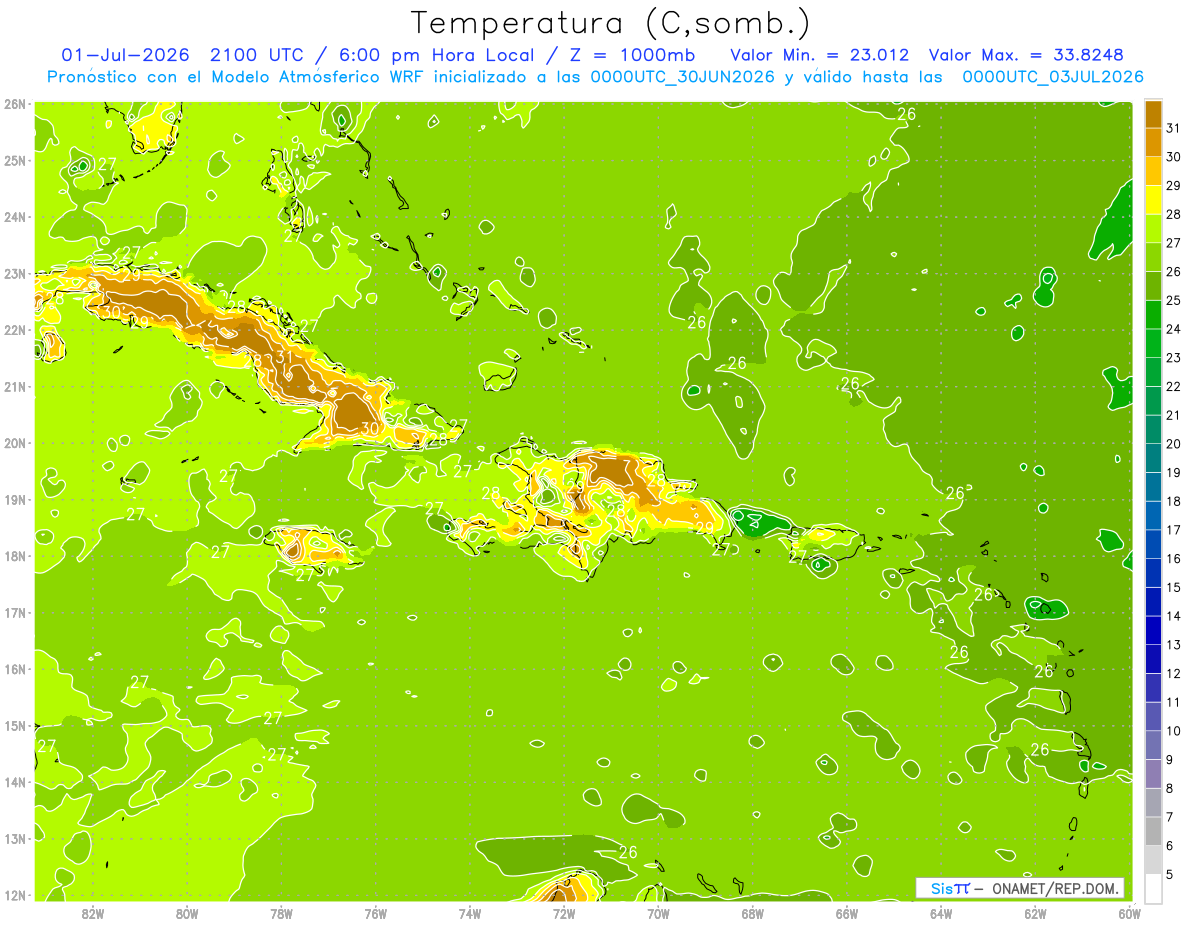
Task: Click the purple legend swatch between 9 and 10
Action: click(x=1153, y=745)
